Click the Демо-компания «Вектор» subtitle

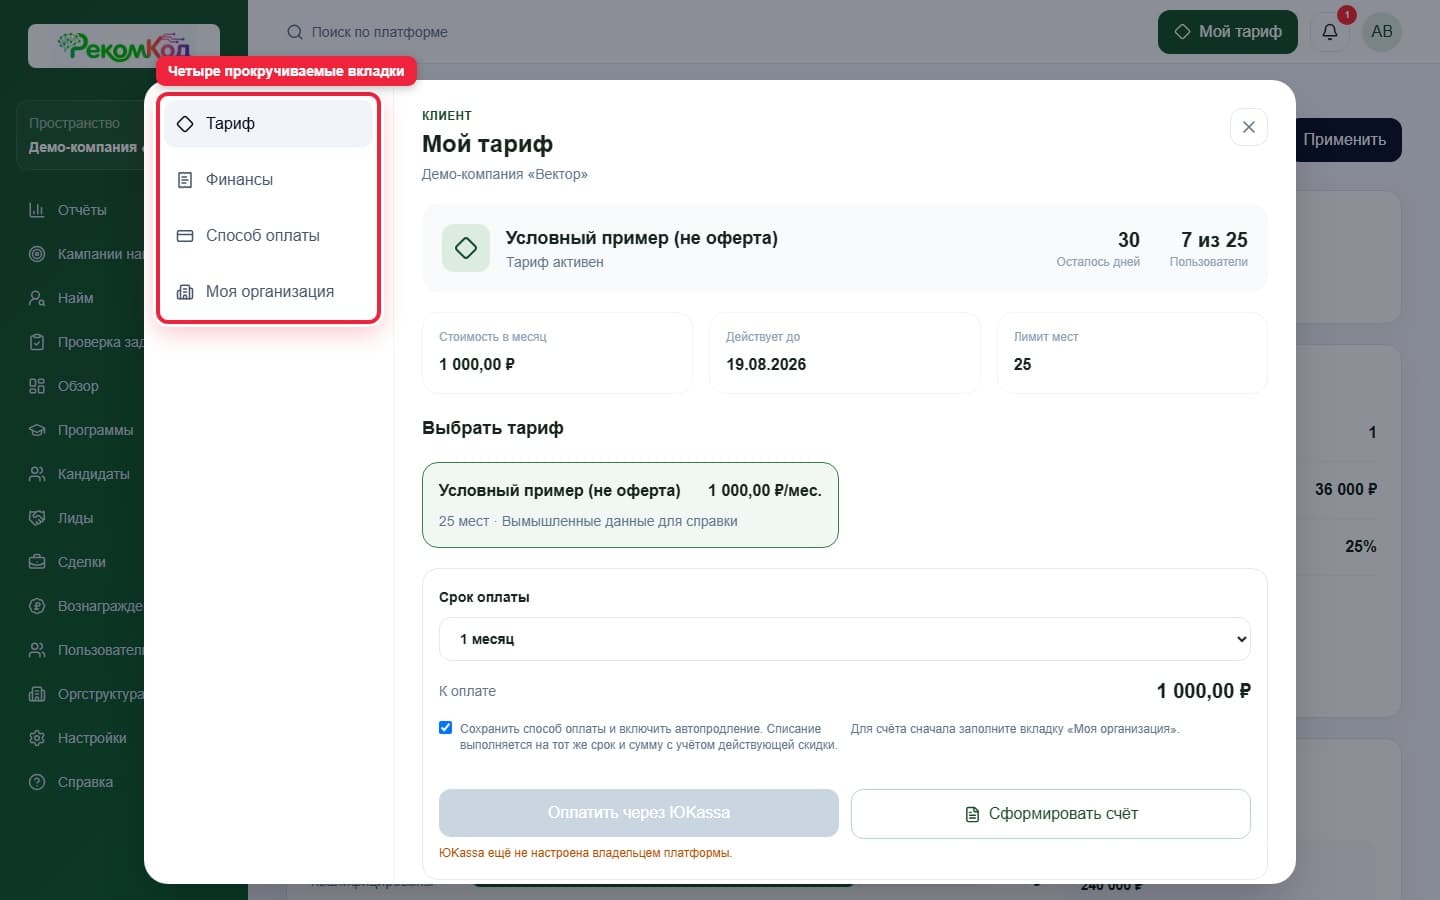click(x=505, y=174)
